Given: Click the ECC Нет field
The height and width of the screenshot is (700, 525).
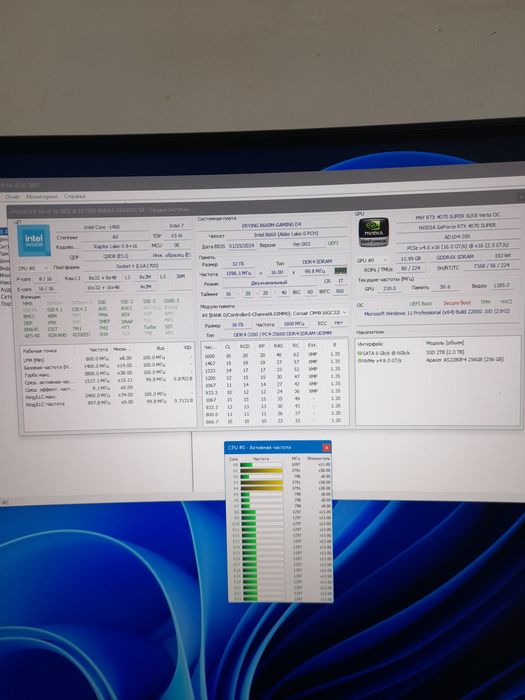Looking at the screenshot, I should click(338, 322).
